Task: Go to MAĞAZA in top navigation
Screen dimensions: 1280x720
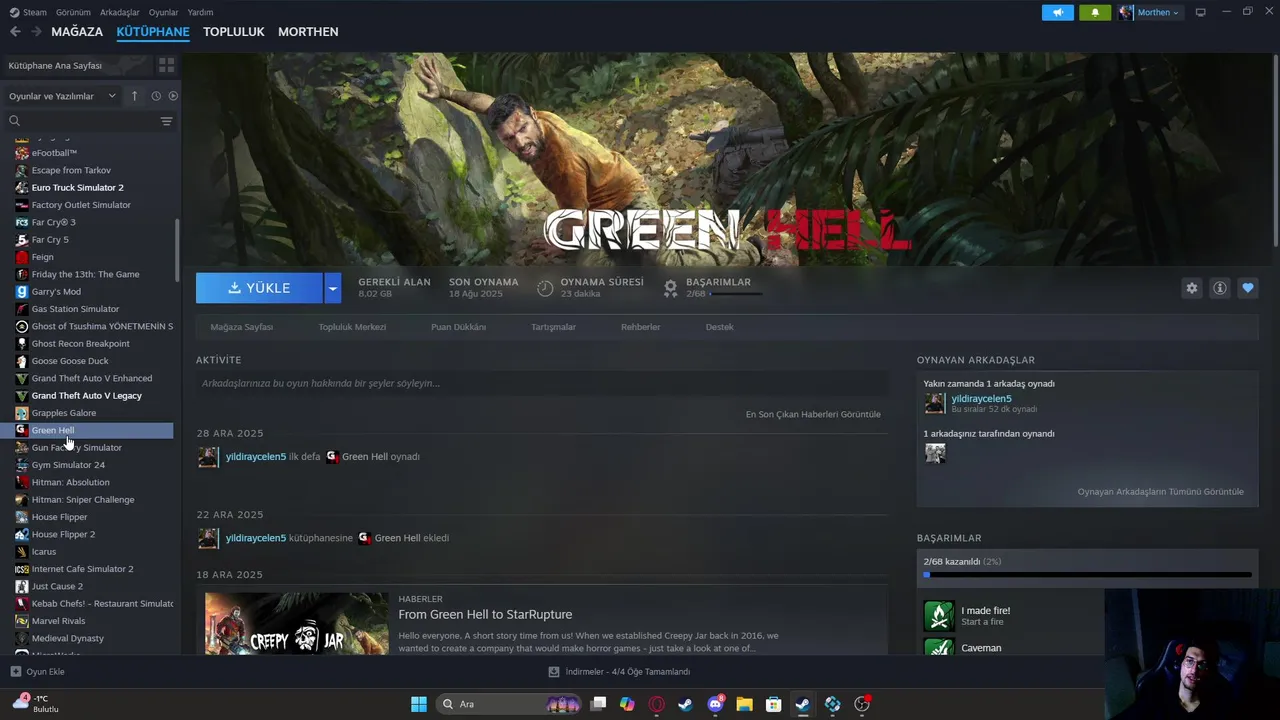Action: pos(77,32)
